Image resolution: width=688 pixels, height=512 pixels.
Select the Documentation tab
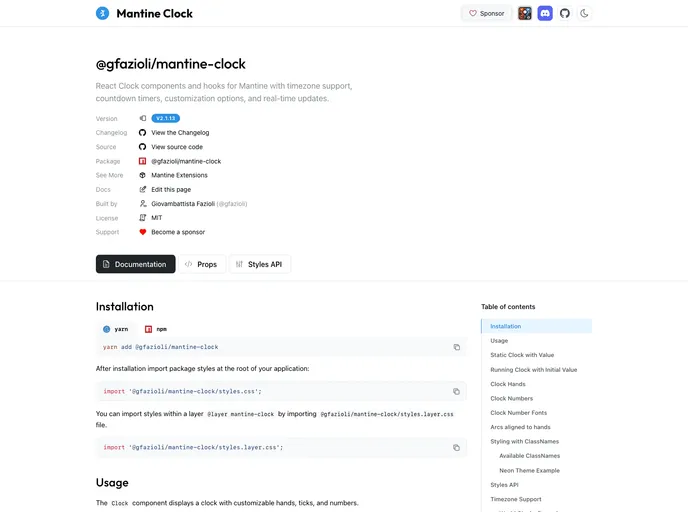point(135,264)
